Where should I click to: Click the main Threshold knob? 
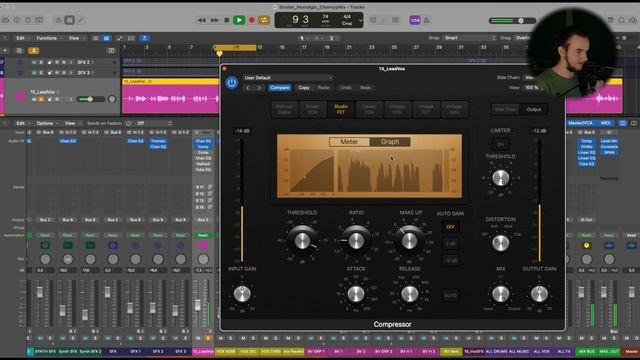pyautogui.click(x=302, y=240)
